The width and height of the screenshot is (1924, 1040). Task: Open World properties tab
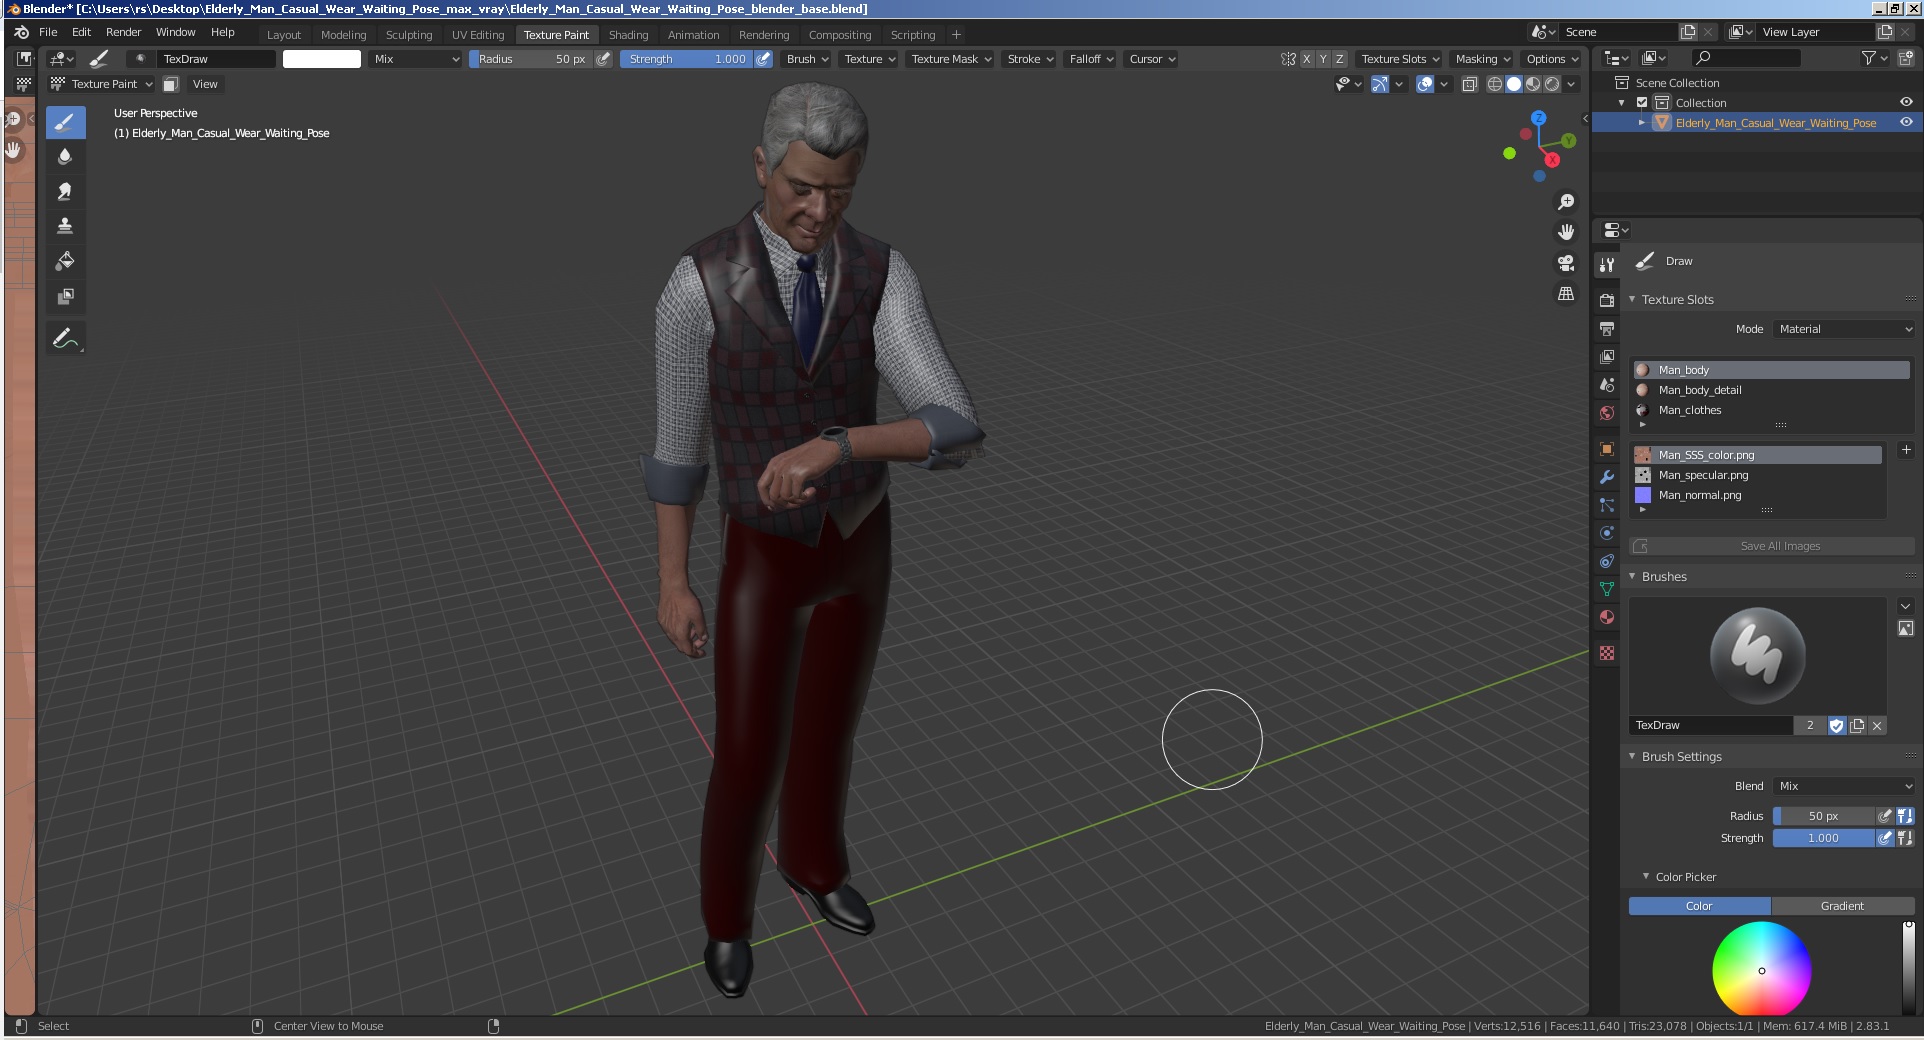[1607, 413]
